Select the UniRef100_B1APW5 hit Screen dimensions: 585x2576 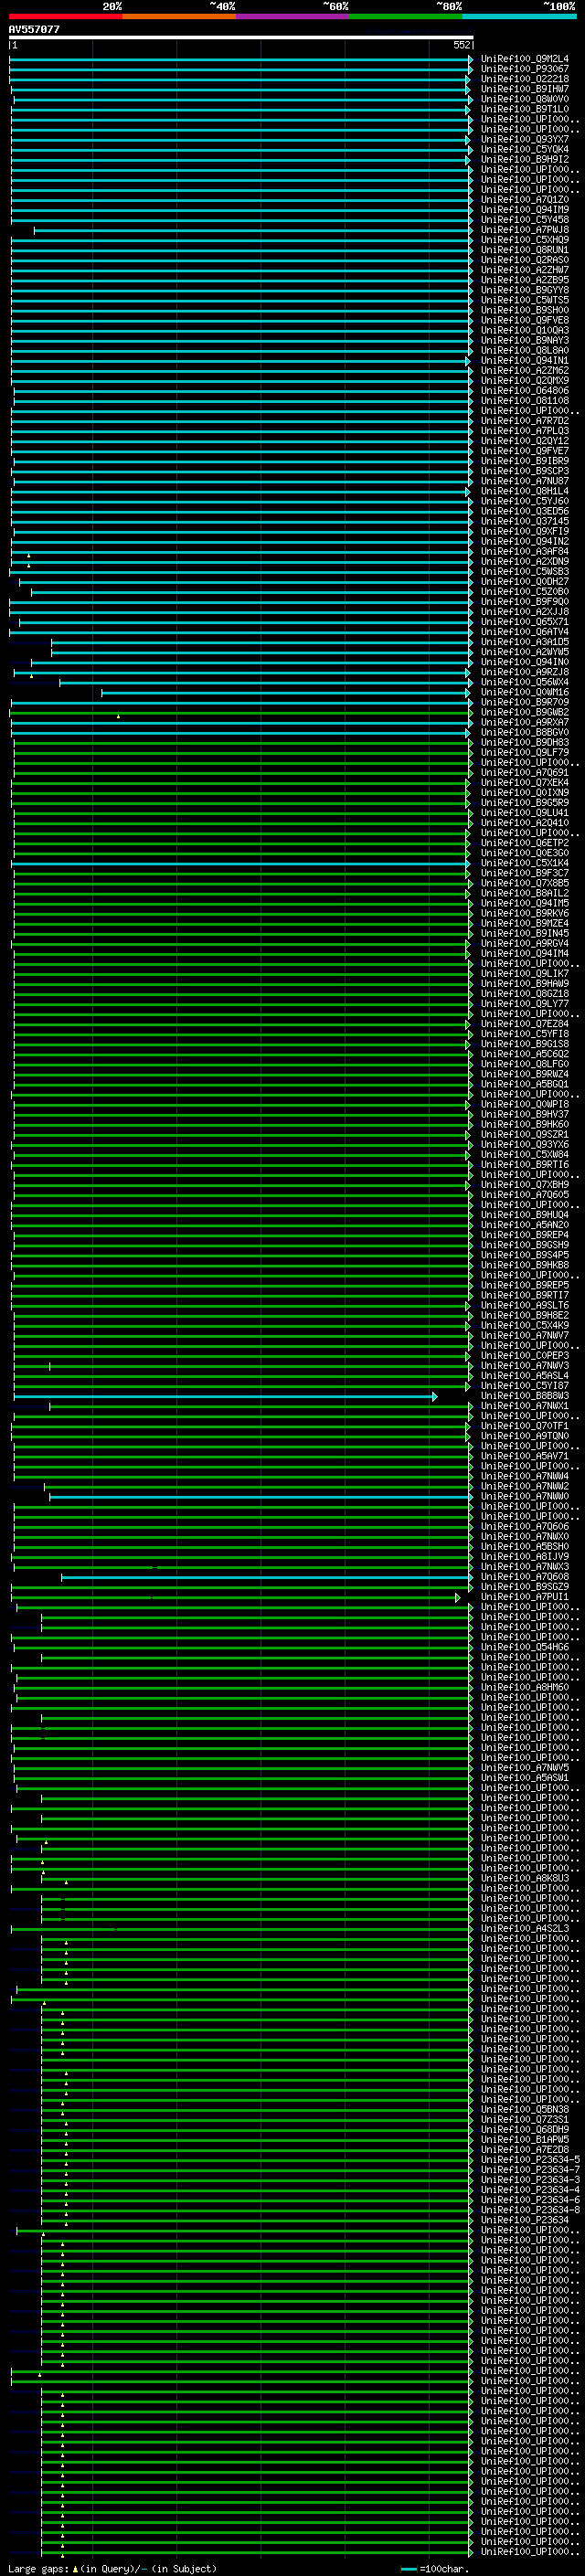(524, 2141)
